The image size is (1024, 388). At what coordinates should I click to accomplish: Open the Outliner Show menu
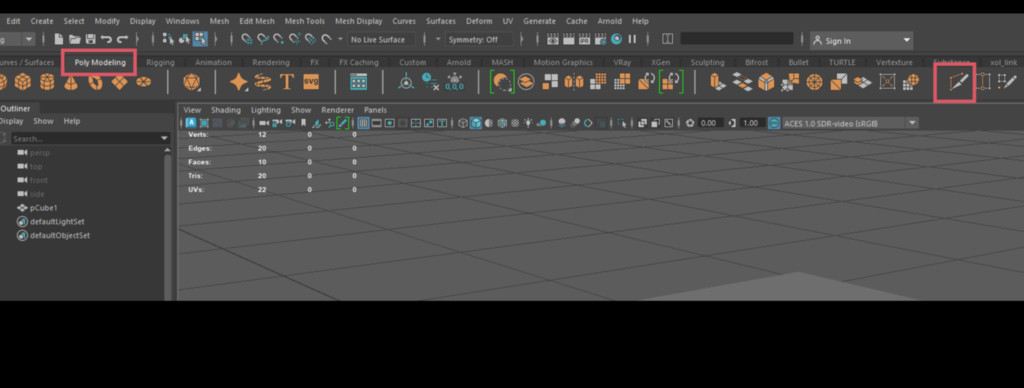(43, 121)
